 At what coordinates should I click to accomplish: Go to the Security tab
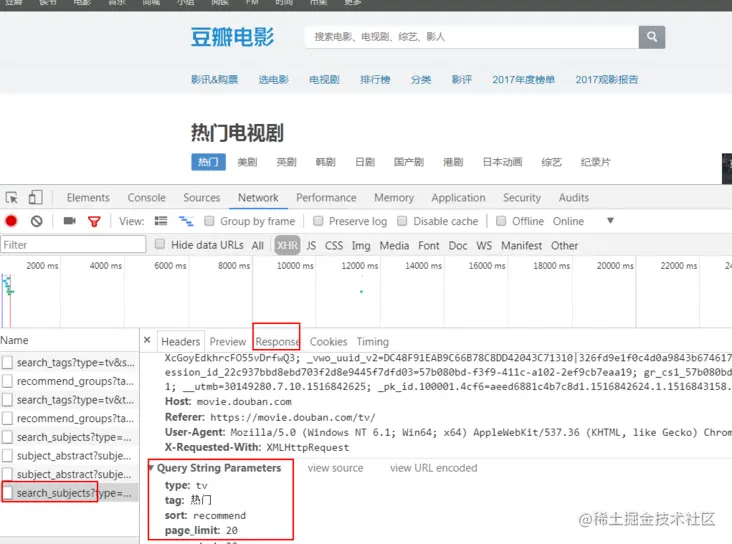(x=522, y=198)
